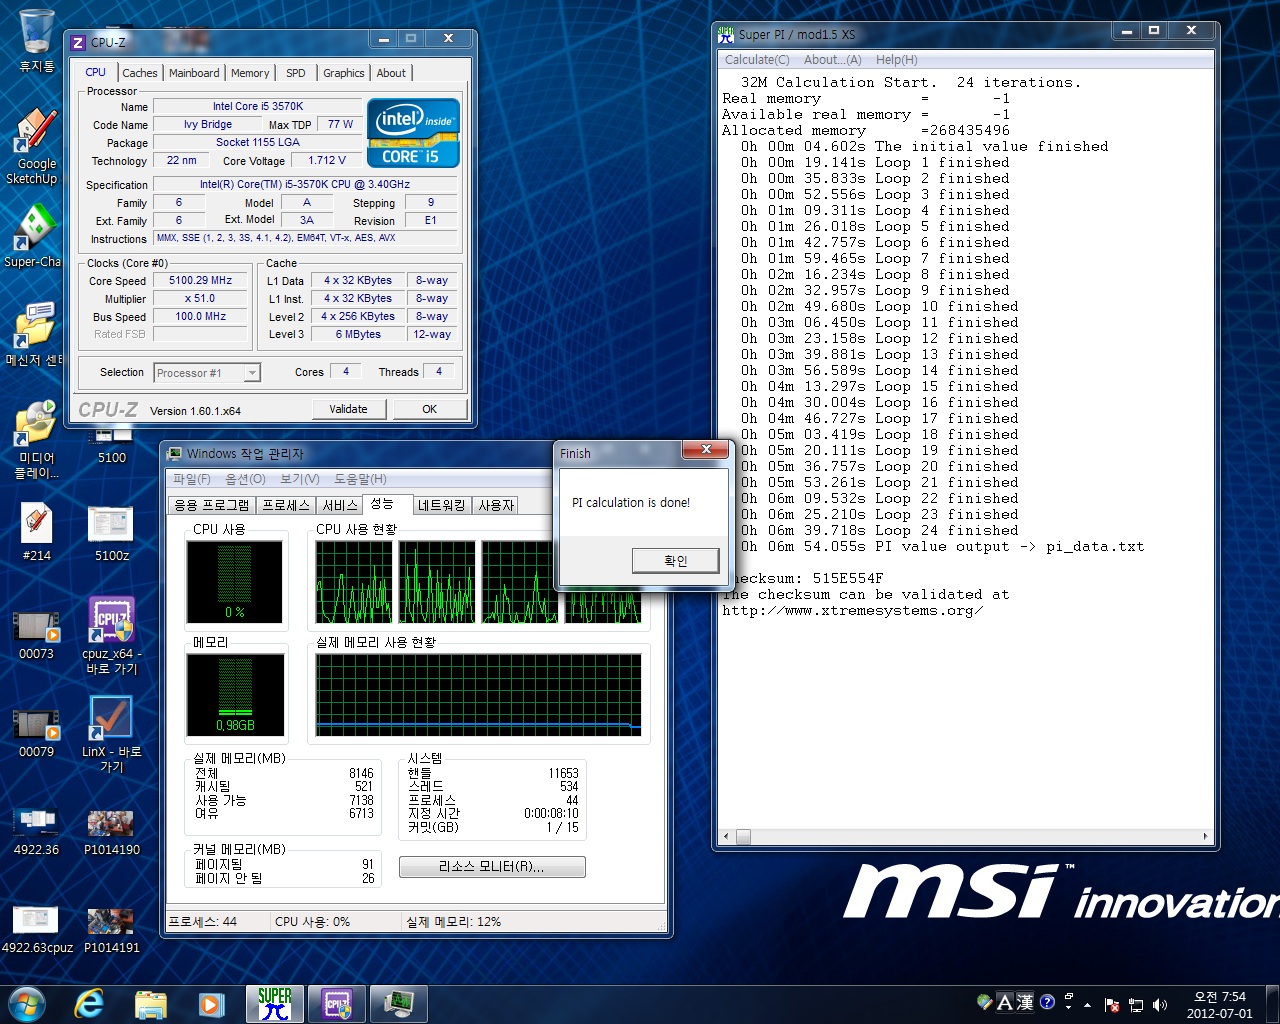The height and width of the screenshot is (1024, 1280).
Task: Select the 00079 video file icon
Action: (x=36, y=730)
